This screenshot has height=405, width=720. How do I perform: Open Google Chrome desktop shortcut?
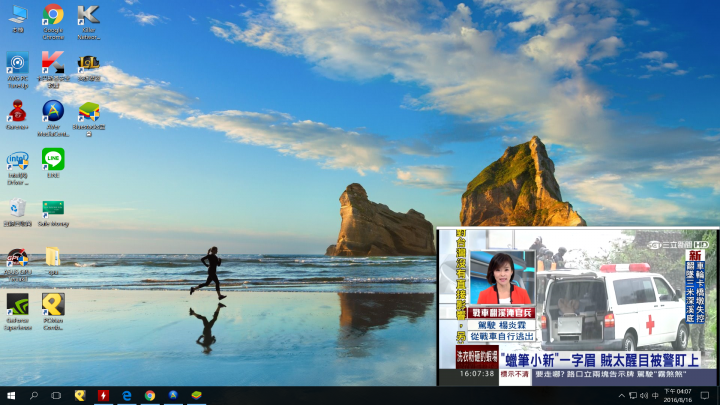point(53,15)
